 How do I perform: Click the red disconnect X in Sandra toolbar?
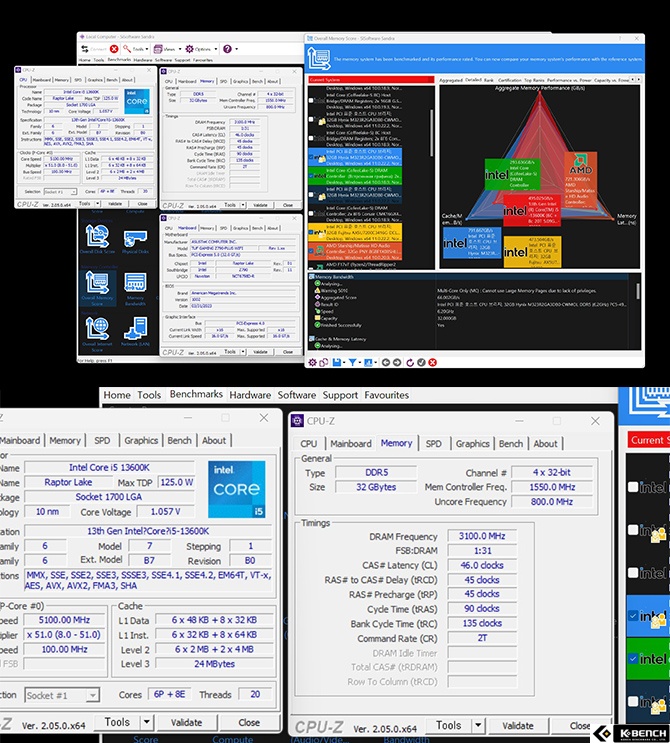pyautogui.click(x=114, y=49)
